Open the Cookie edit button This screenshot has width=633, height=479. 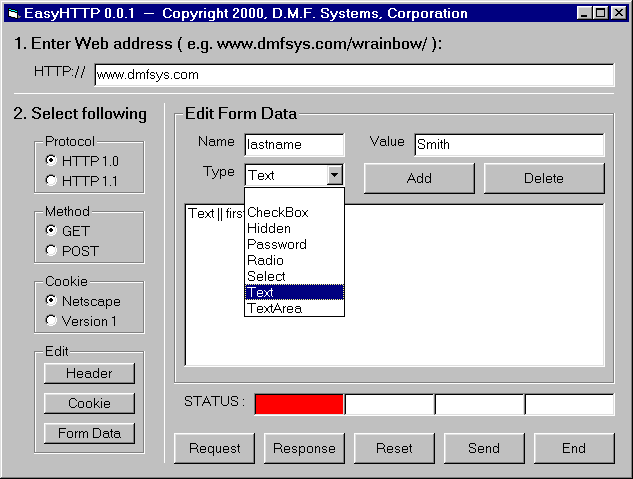[89, 403]
